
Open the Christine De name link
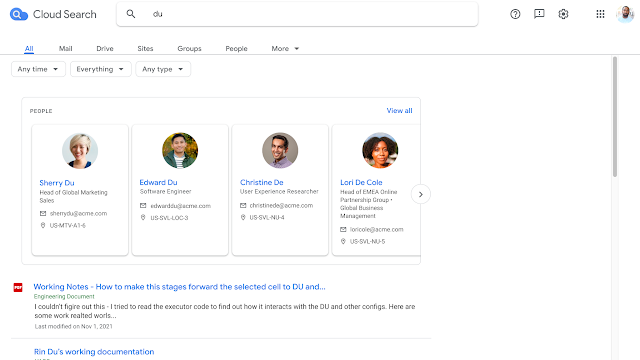coord(262,182)
